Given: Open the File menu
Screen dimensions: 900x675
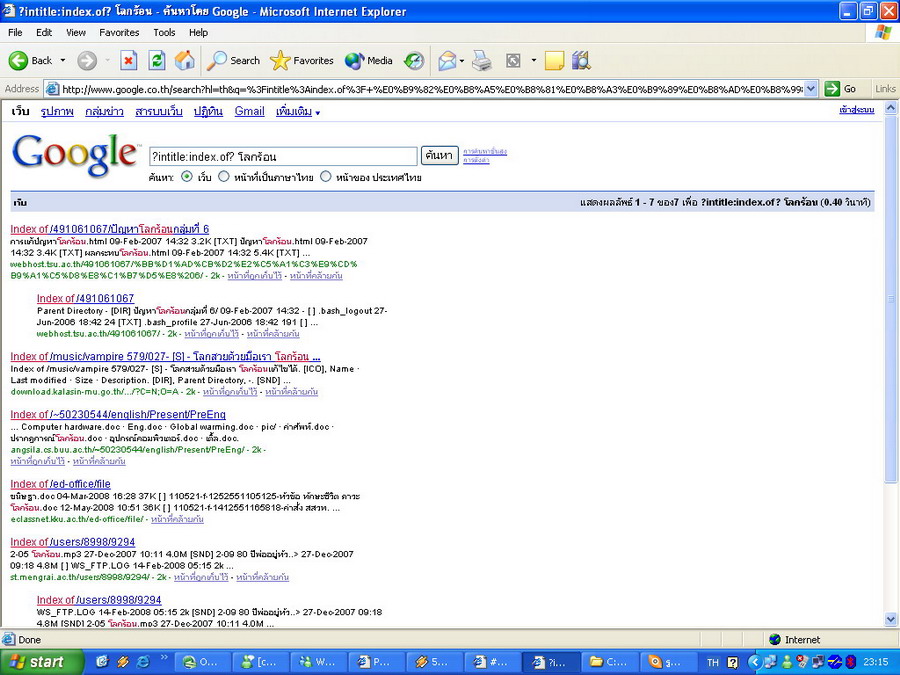Looking at the screenshot, I should coord(15,33).
